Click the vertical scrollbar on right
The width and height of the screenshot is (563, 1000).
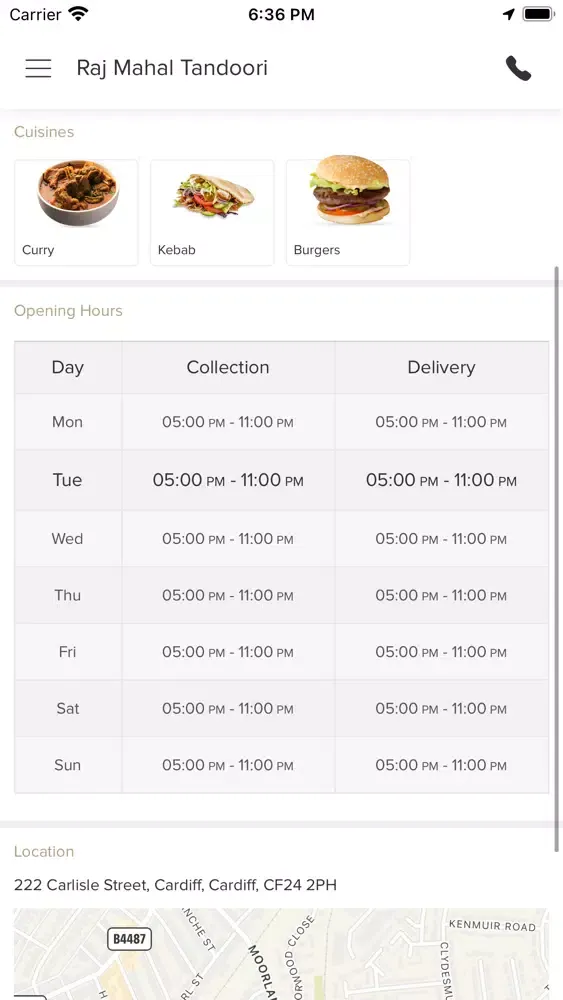(x=557, y=558)
